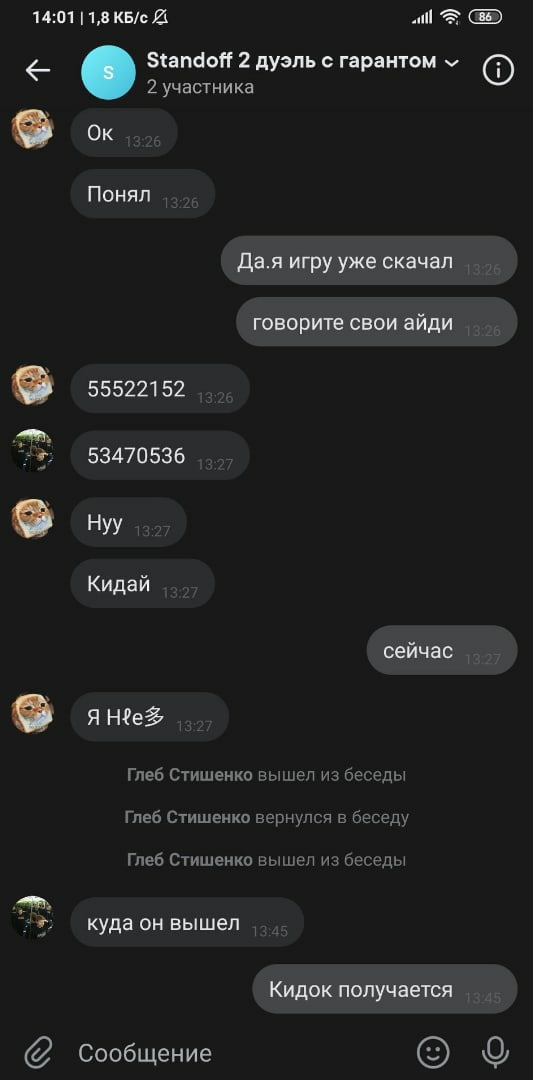This screenshot has width=533, height=1080.
Task: Open Standoff 2 дуэль с гарантом title
Action: (291, 61)
